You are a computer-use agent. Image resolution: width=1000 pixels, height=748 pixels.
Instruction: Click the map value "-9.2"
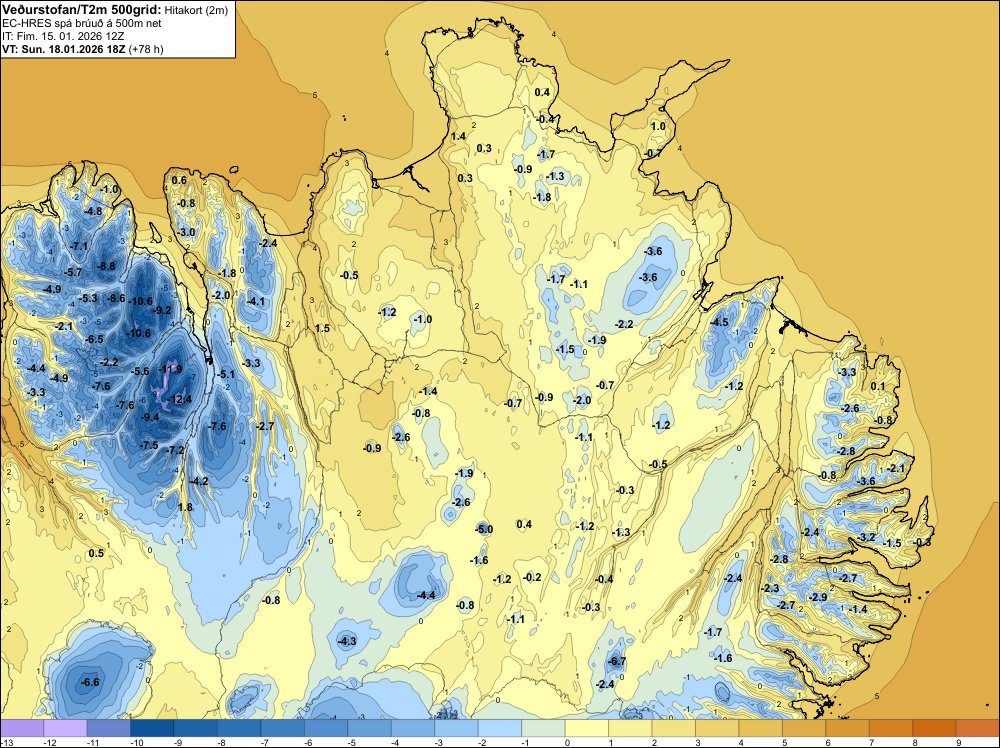pos(163,311)
